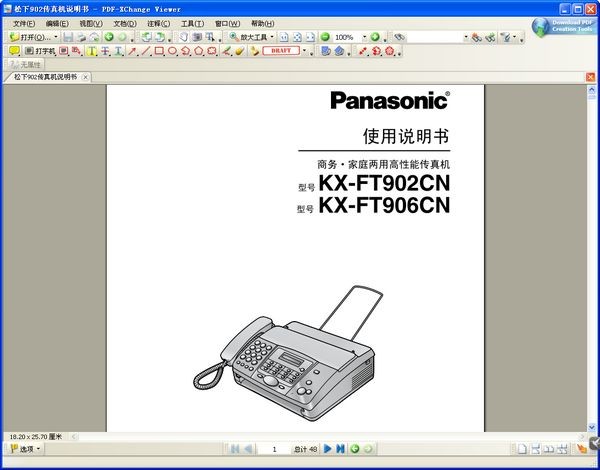The height and width of the screenshot is (470, 600).
Task: Open the 选项 options dropdown
Action: (x=25, y=449)
